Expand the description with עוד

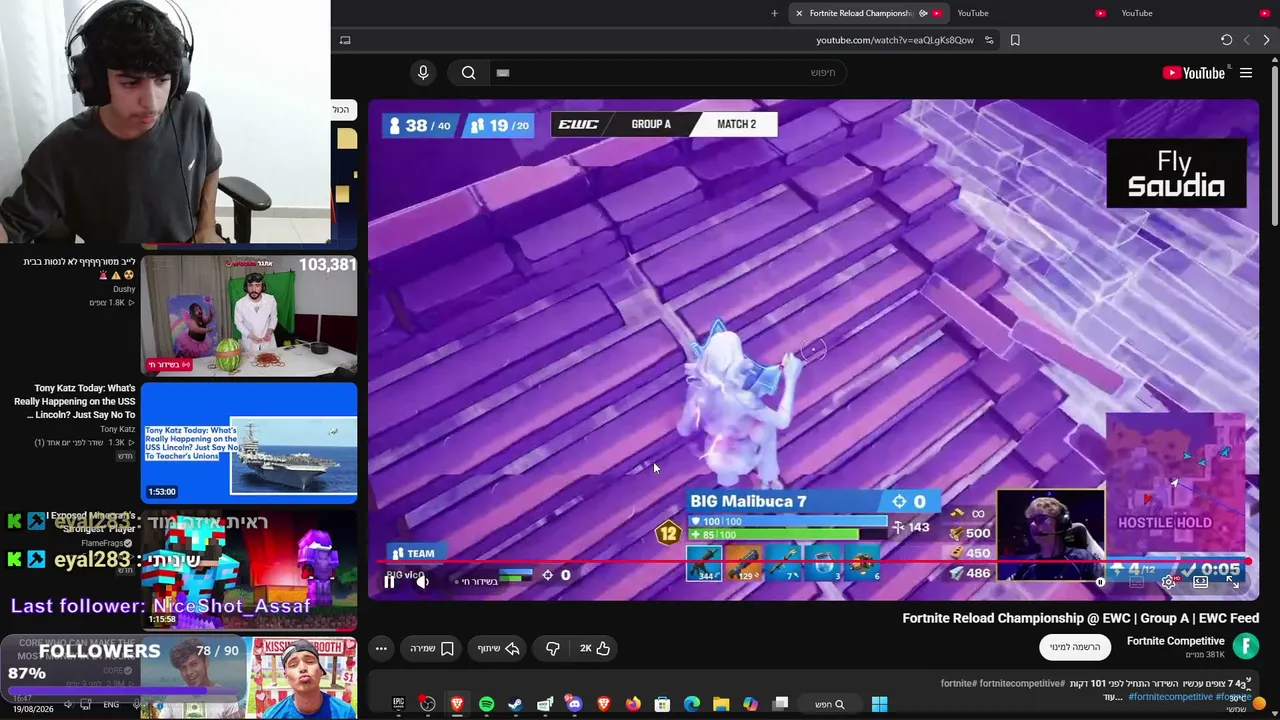point(1113,697)
